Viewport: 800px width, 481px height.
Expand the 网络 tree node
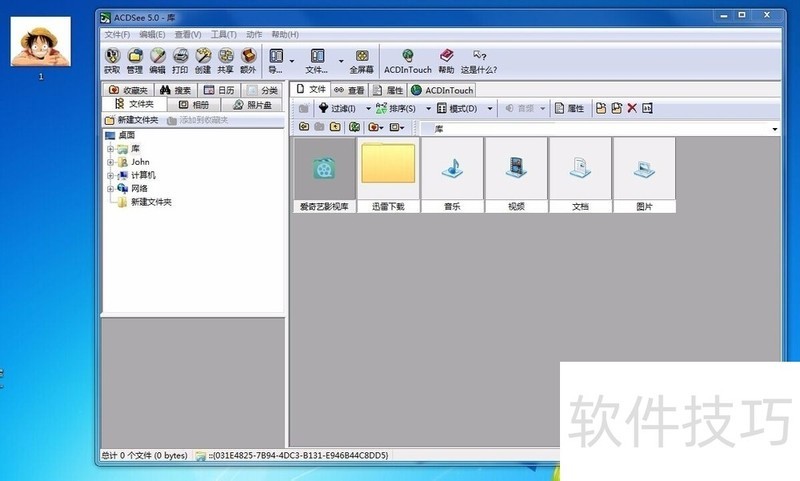(110, 189)
